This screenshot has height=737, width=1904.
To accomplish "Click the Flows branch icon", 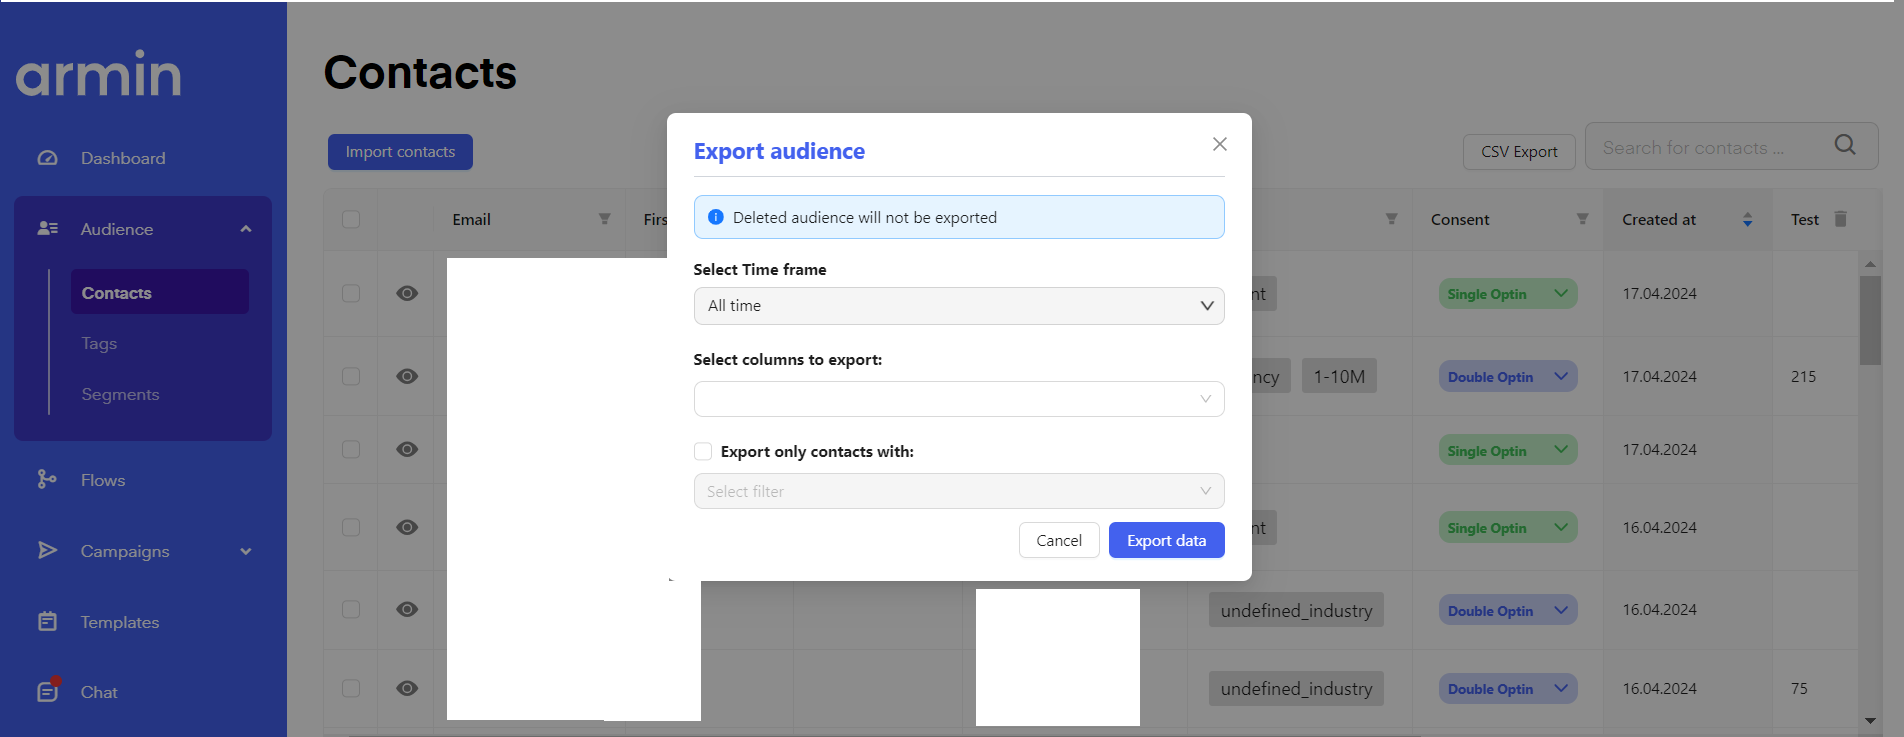I will [x=47, y=480].
